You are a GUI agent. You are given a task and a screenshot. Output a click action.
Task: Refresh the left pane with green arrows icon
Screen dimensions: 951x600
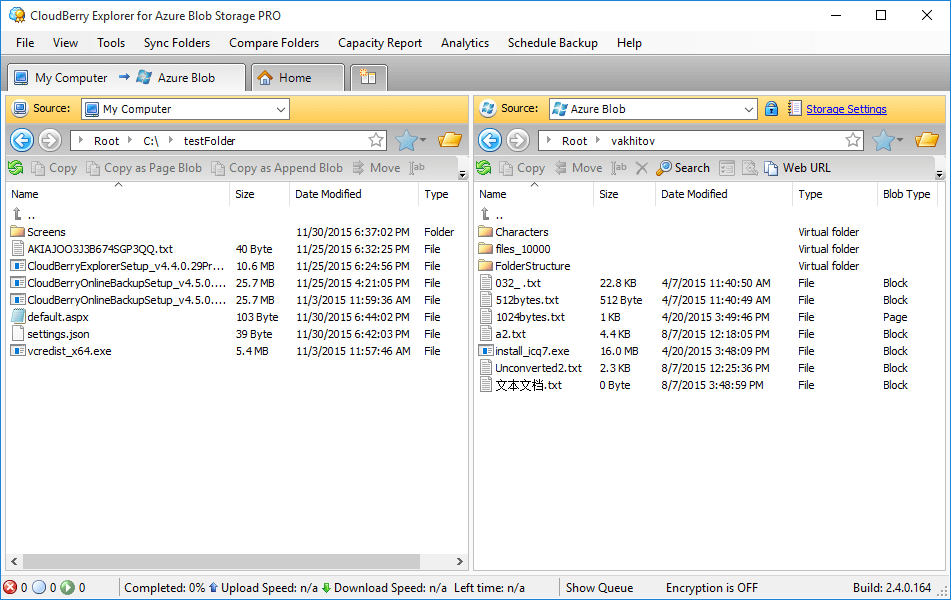tap(16, 168)
